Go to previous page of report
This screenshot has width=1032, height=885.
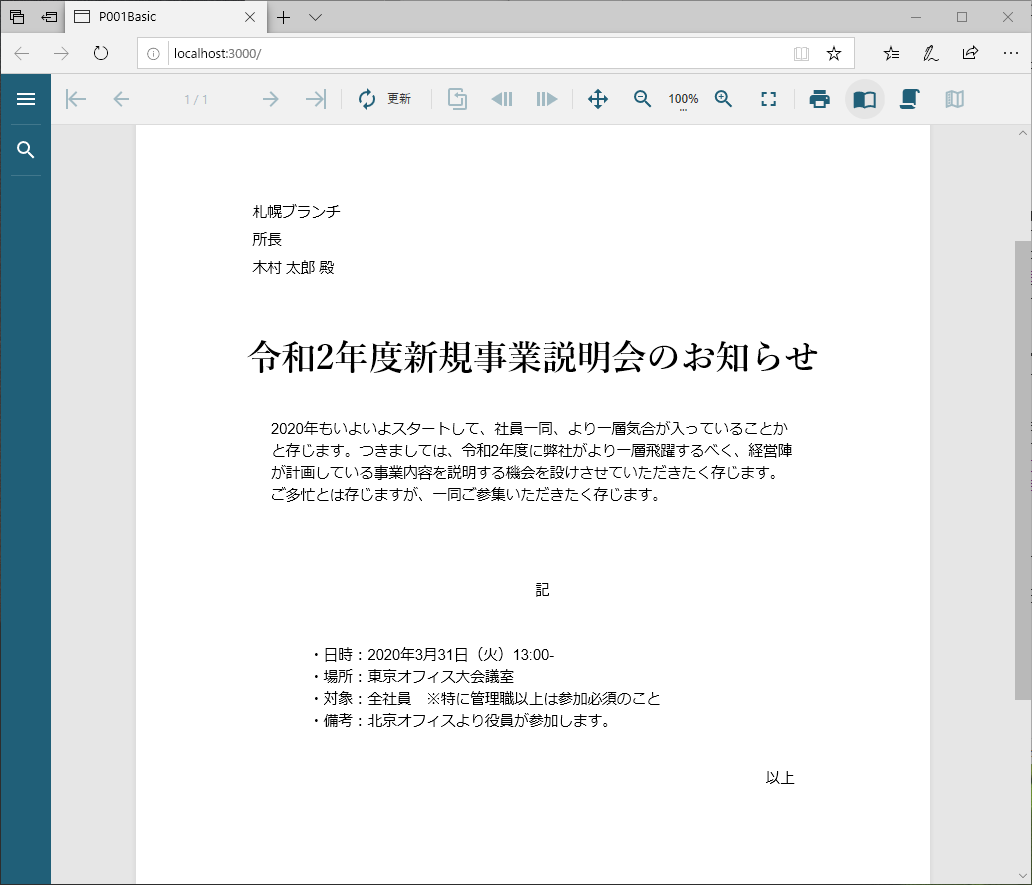pos(121,99)
